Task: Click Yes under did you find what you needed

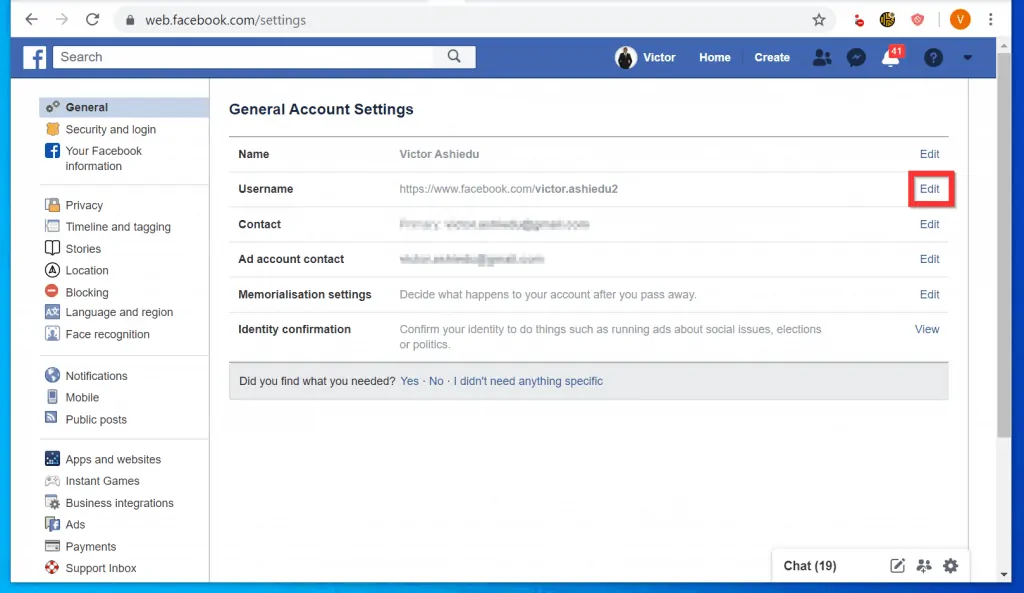Action: click(x=408, y=381)
